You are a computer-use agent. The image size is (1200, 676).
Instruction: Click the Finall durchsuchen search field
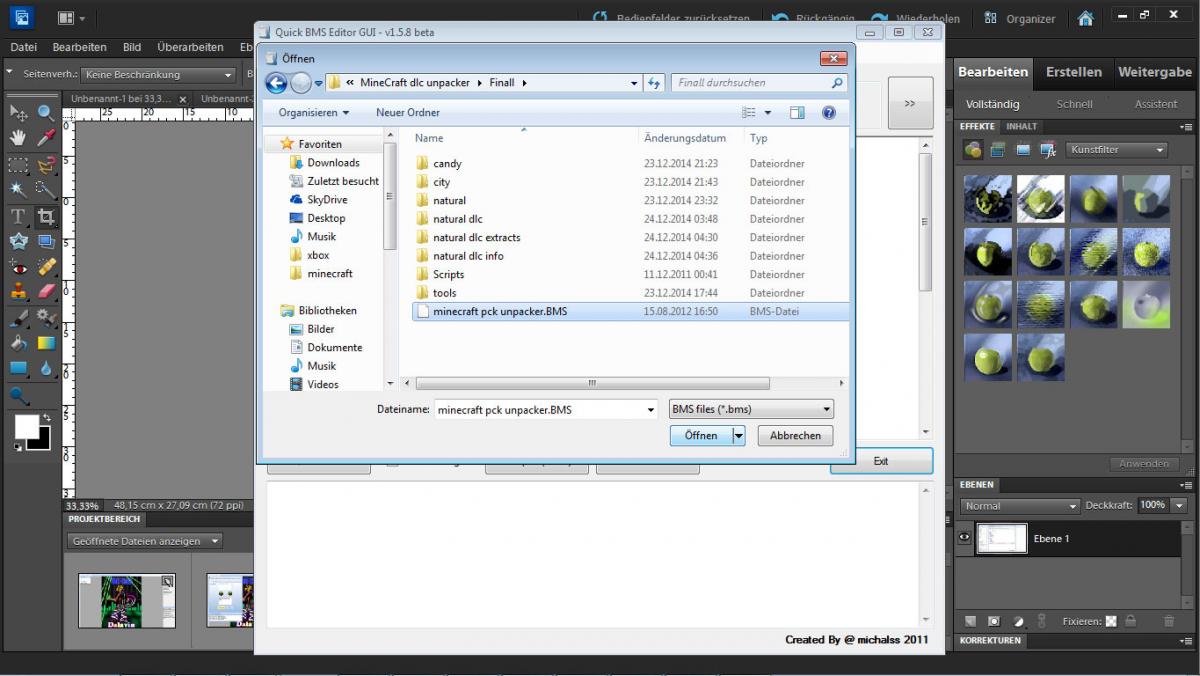[759, 83]
